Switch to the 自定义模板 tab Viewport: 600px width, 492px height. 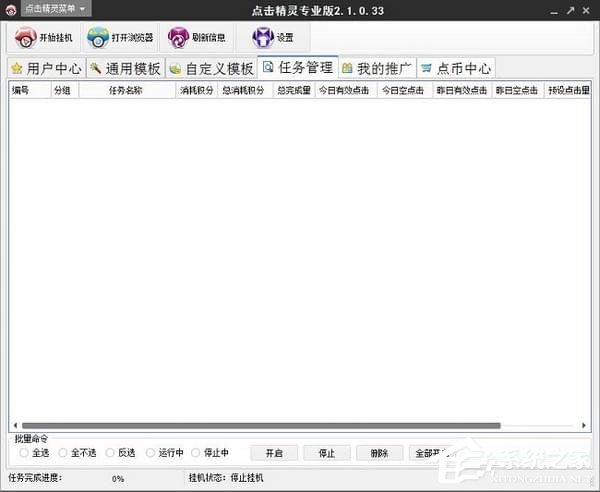(x=211, y=69)
